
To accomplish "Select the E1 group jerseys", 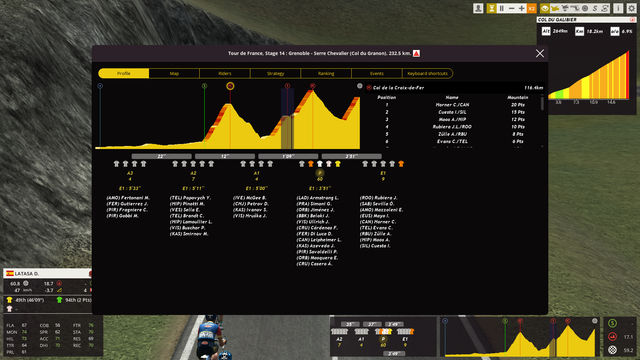I will pos(383,164).
